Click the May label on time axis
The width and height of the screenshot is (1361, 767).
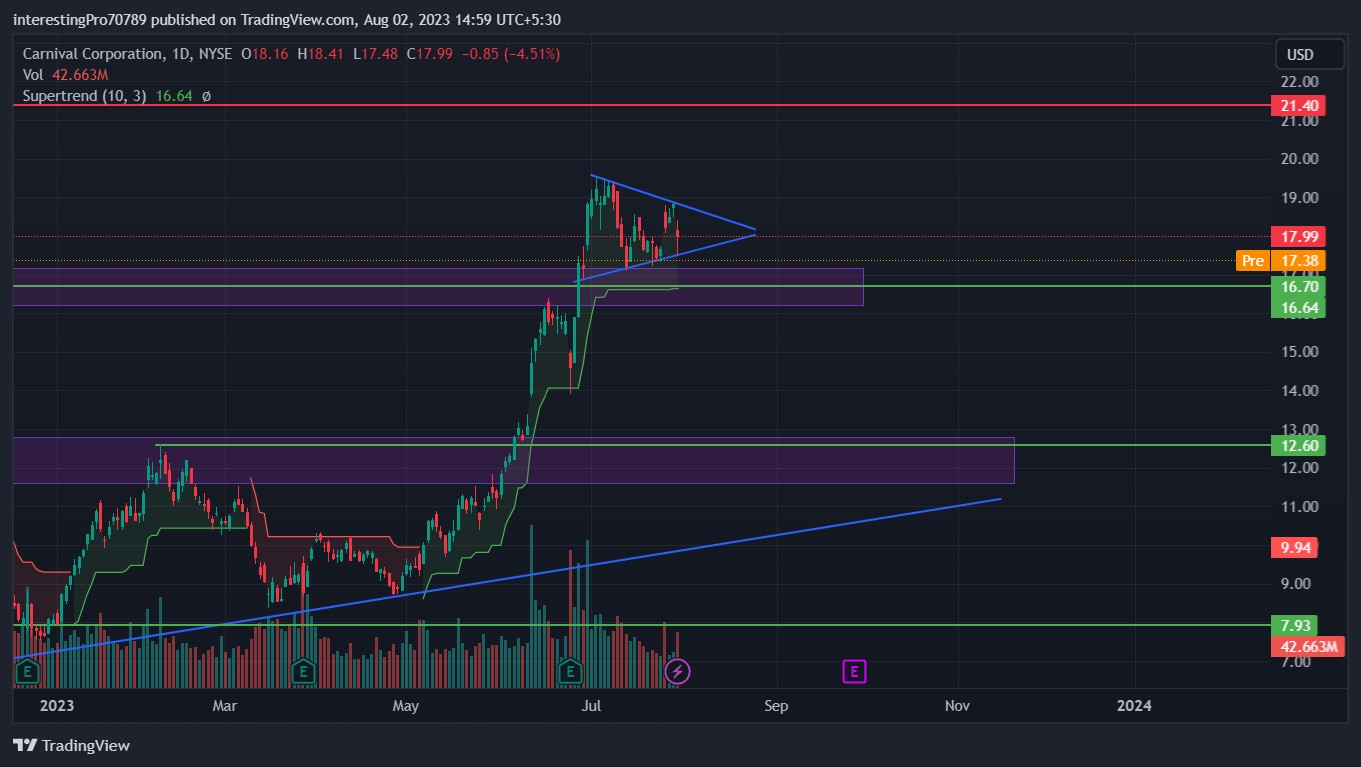click(405, 706)
